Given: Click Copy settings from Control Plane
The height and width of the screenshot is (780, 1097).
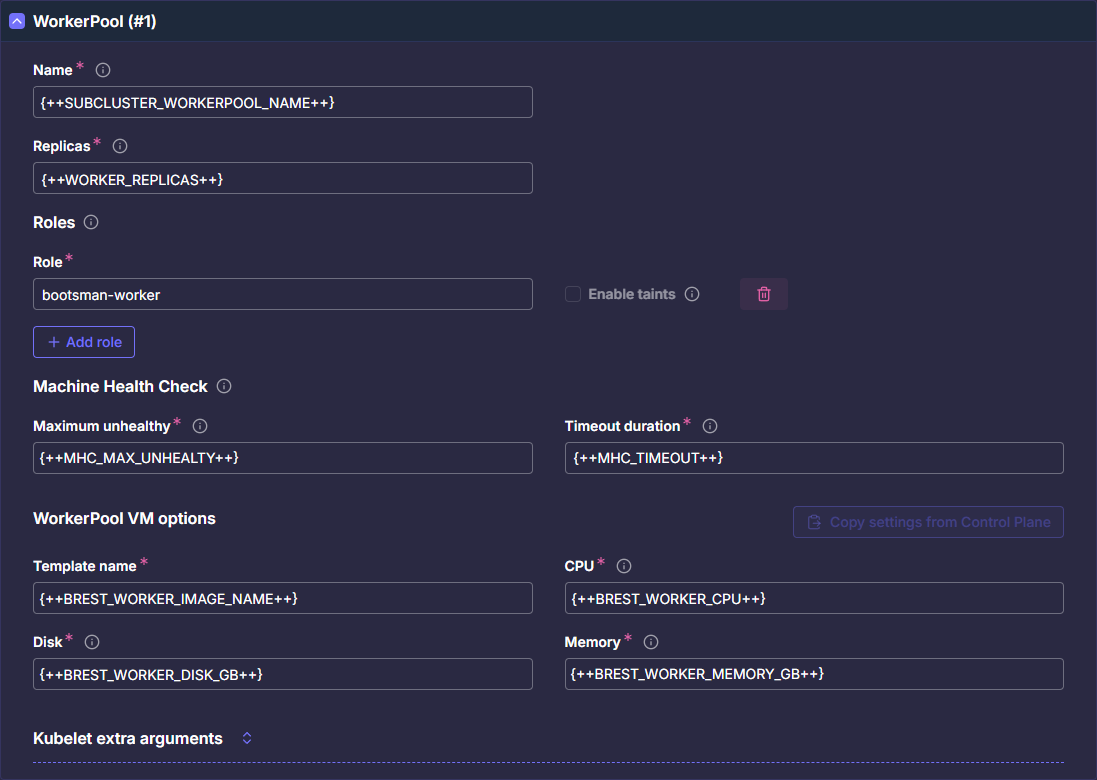Looking at the screenshot, I should 928,521.
